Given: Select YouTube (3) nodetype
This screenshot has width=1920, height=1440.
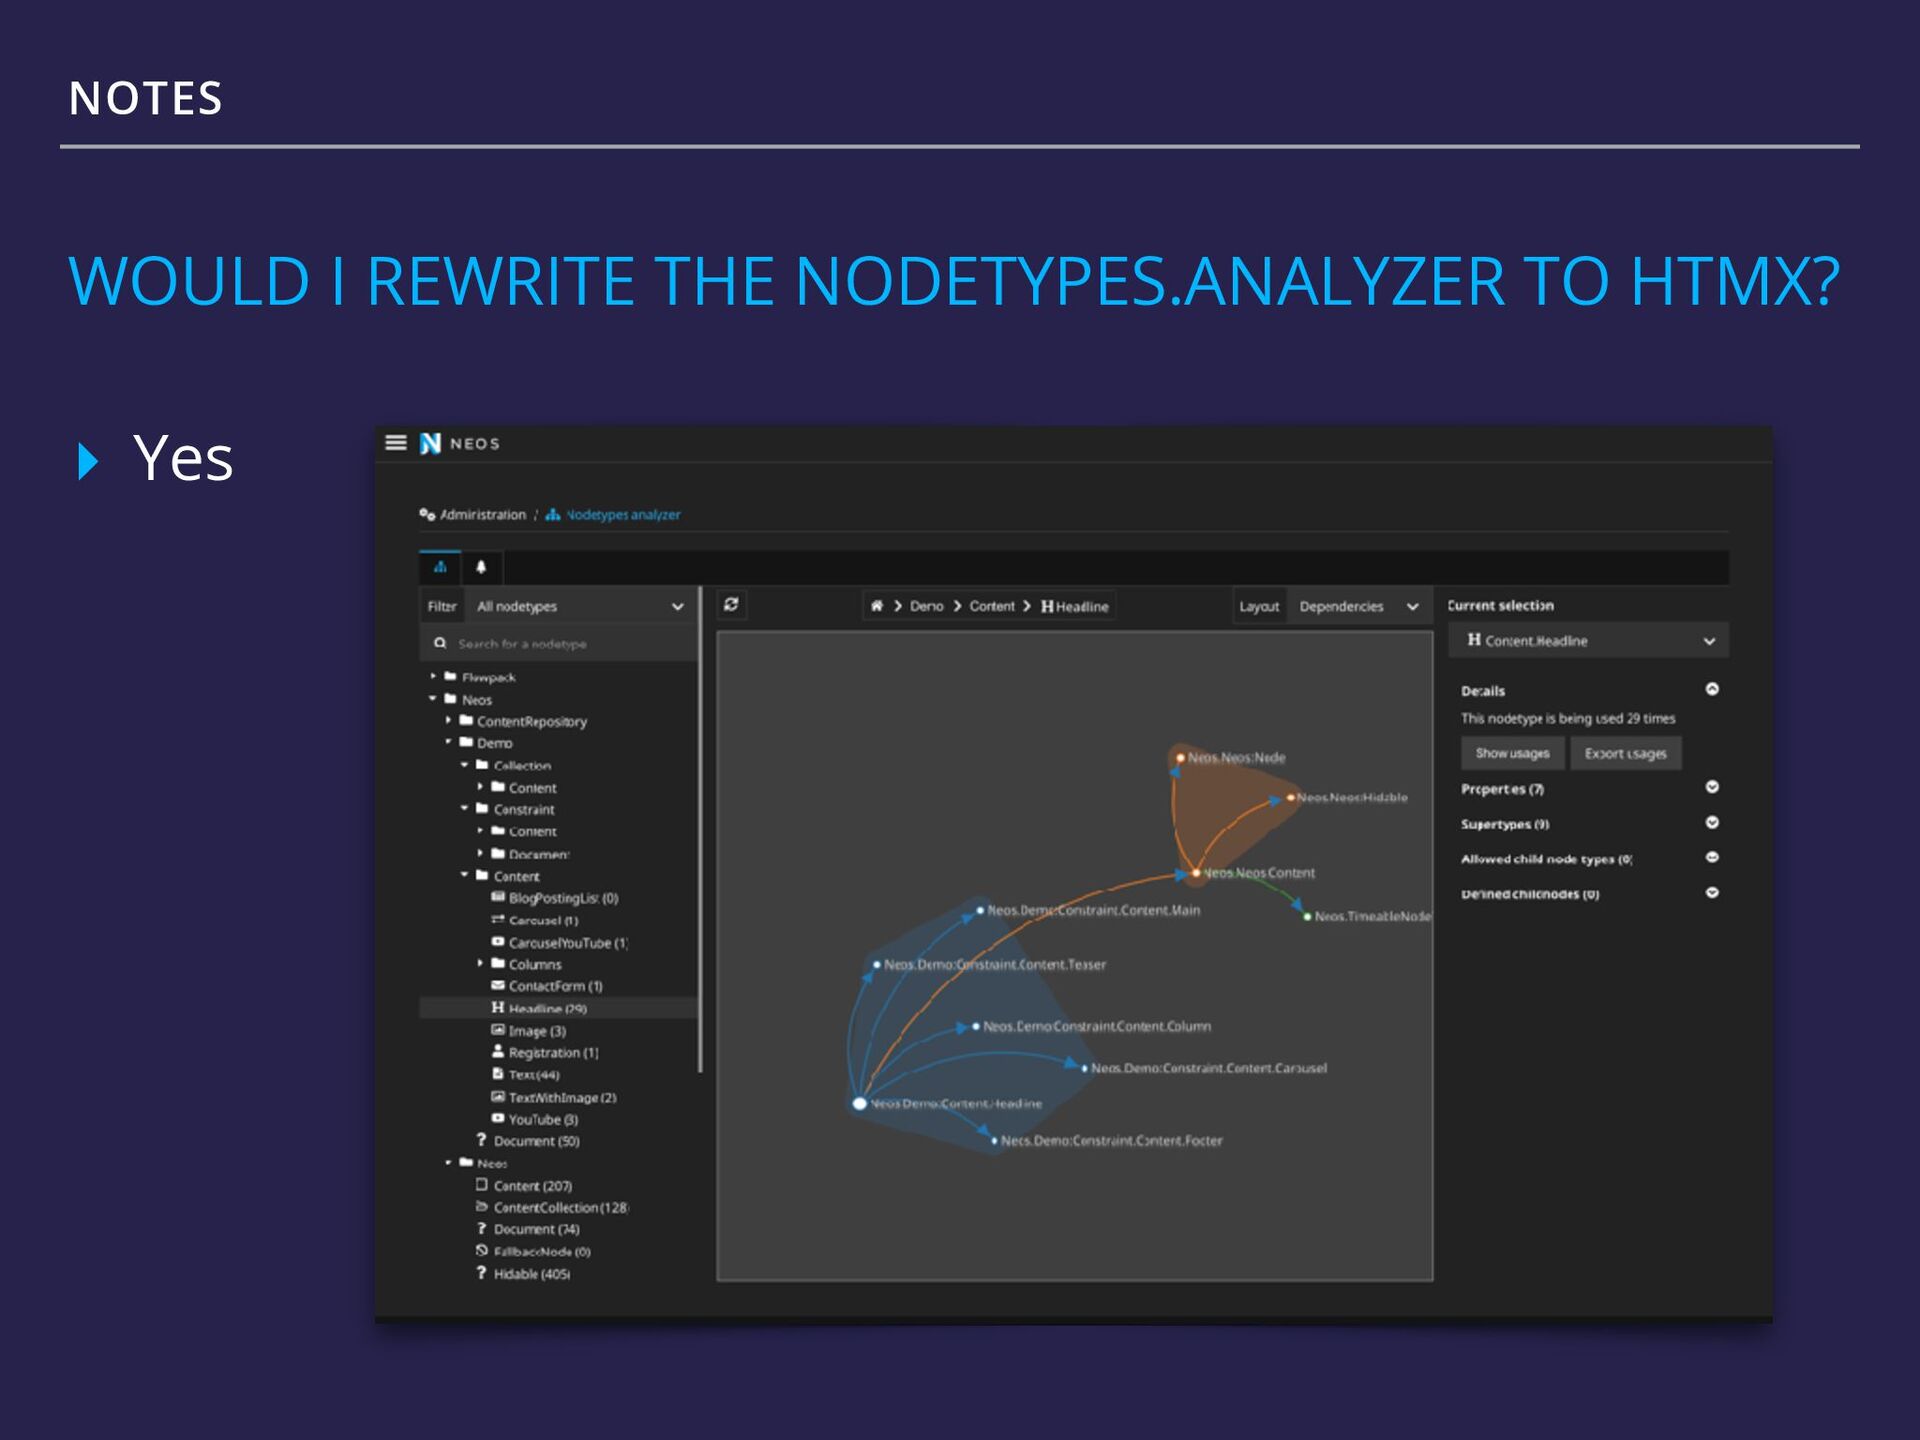Looking at the screenshot, I should pos(535,1119).
